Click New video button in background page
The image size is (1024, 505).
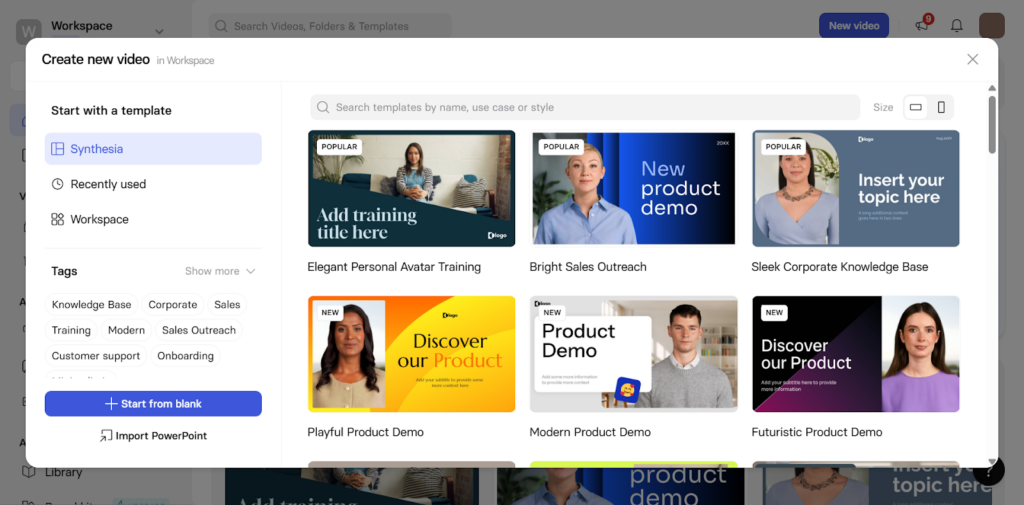click(854, 25)
